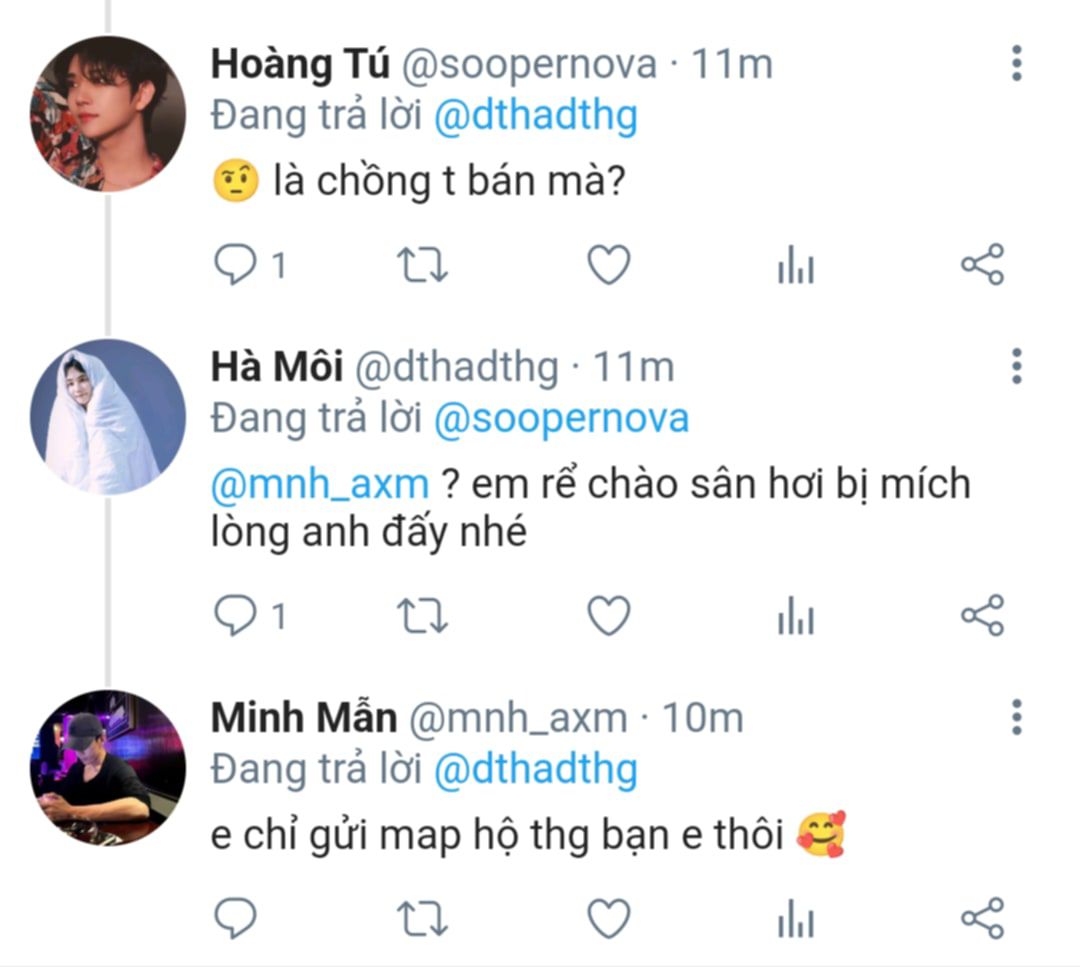Open Minh Mẫn's profile avatar

pos(108,768)
